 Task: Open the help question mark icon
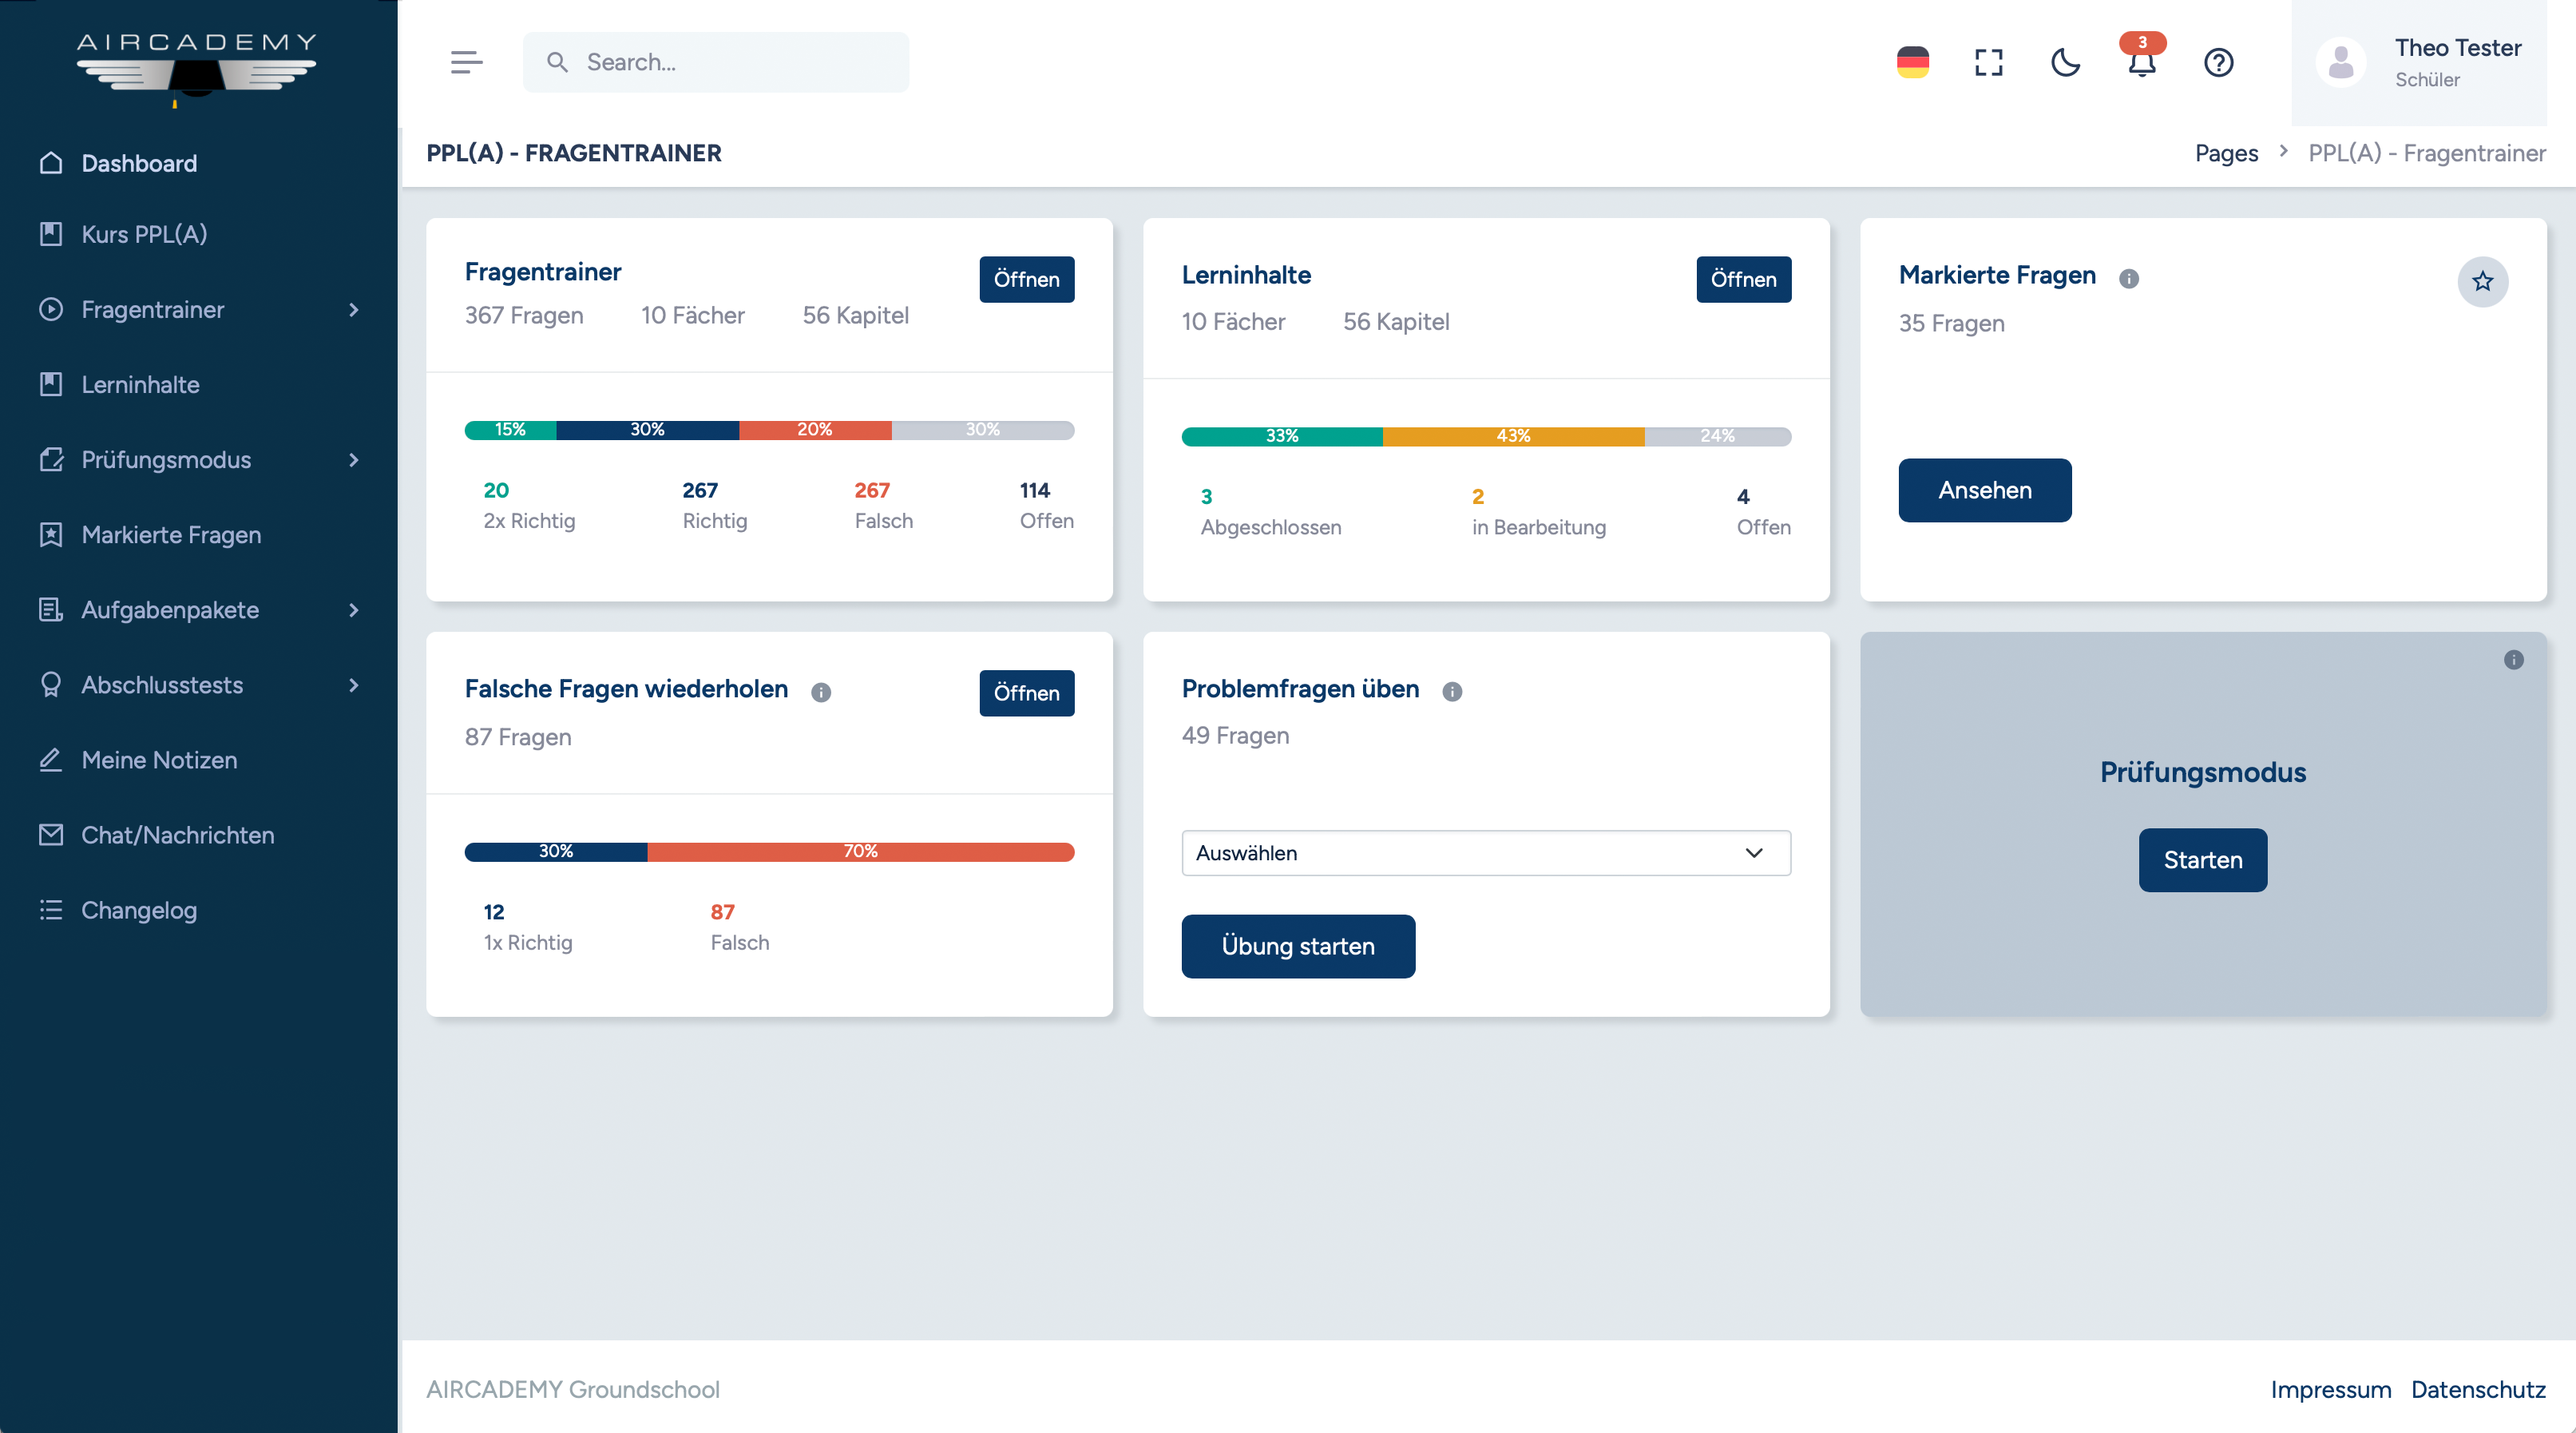[x=2218, y=63]
